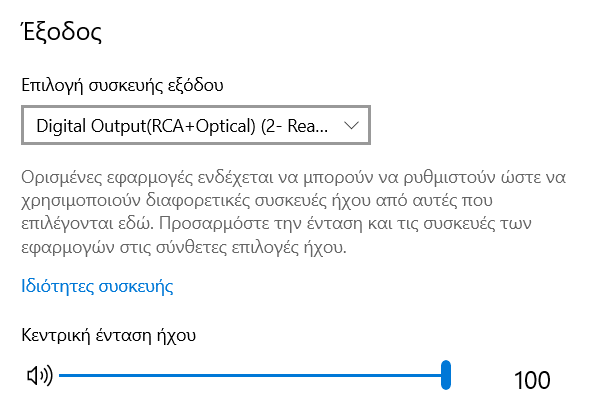The height and width of the screenshot is (403, 604).
Task: Click the description line starting "Ορισμένες εφαρμογές"
Action: (294, 178)
